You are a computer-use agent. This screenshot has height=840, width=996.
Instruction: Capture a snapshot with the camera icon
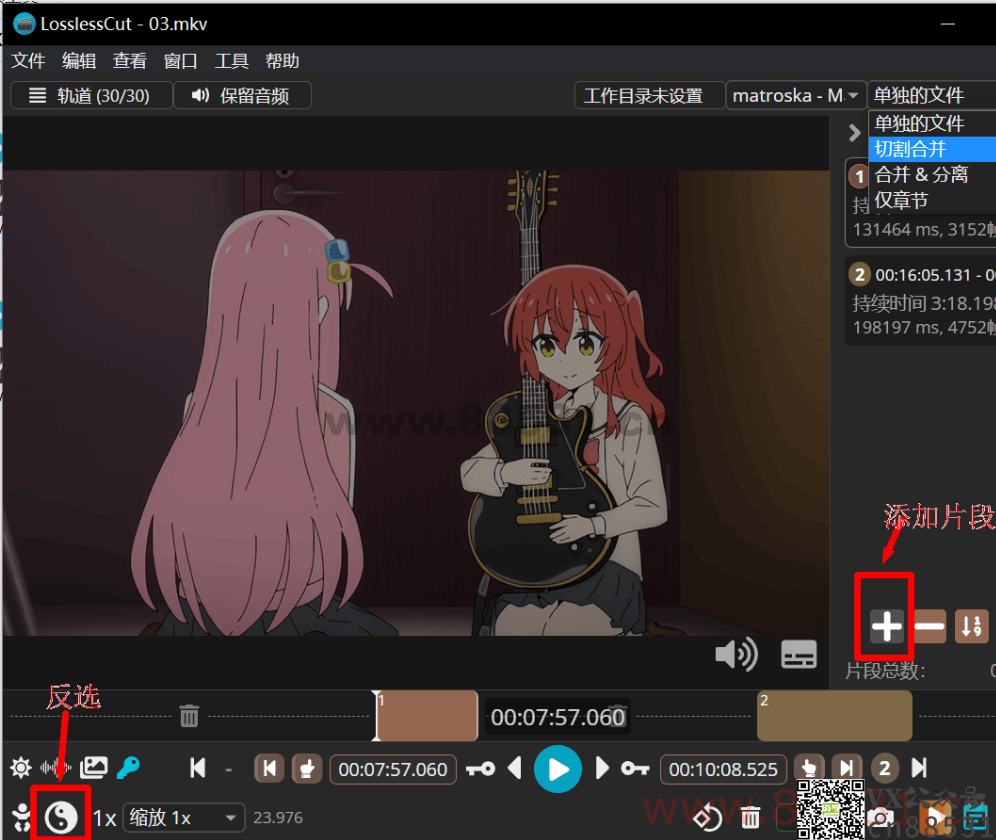click(880, 818)
